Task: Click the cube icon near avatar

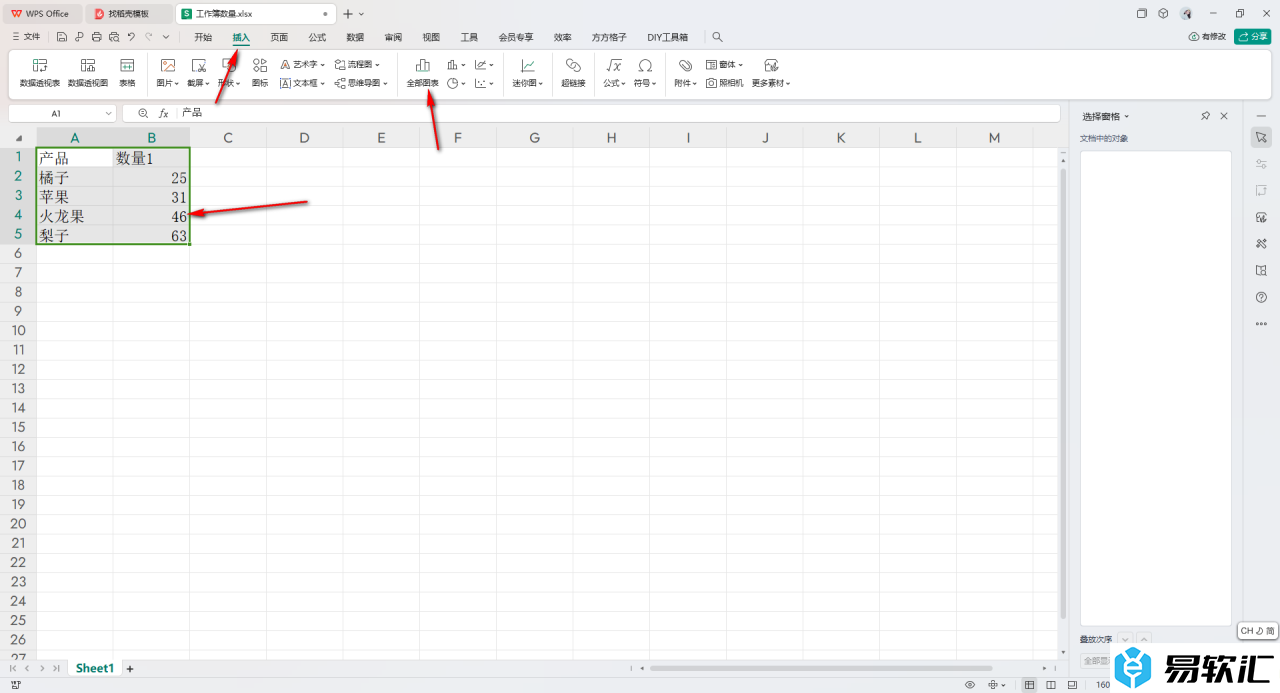Action: click(x=1163, y=13)
